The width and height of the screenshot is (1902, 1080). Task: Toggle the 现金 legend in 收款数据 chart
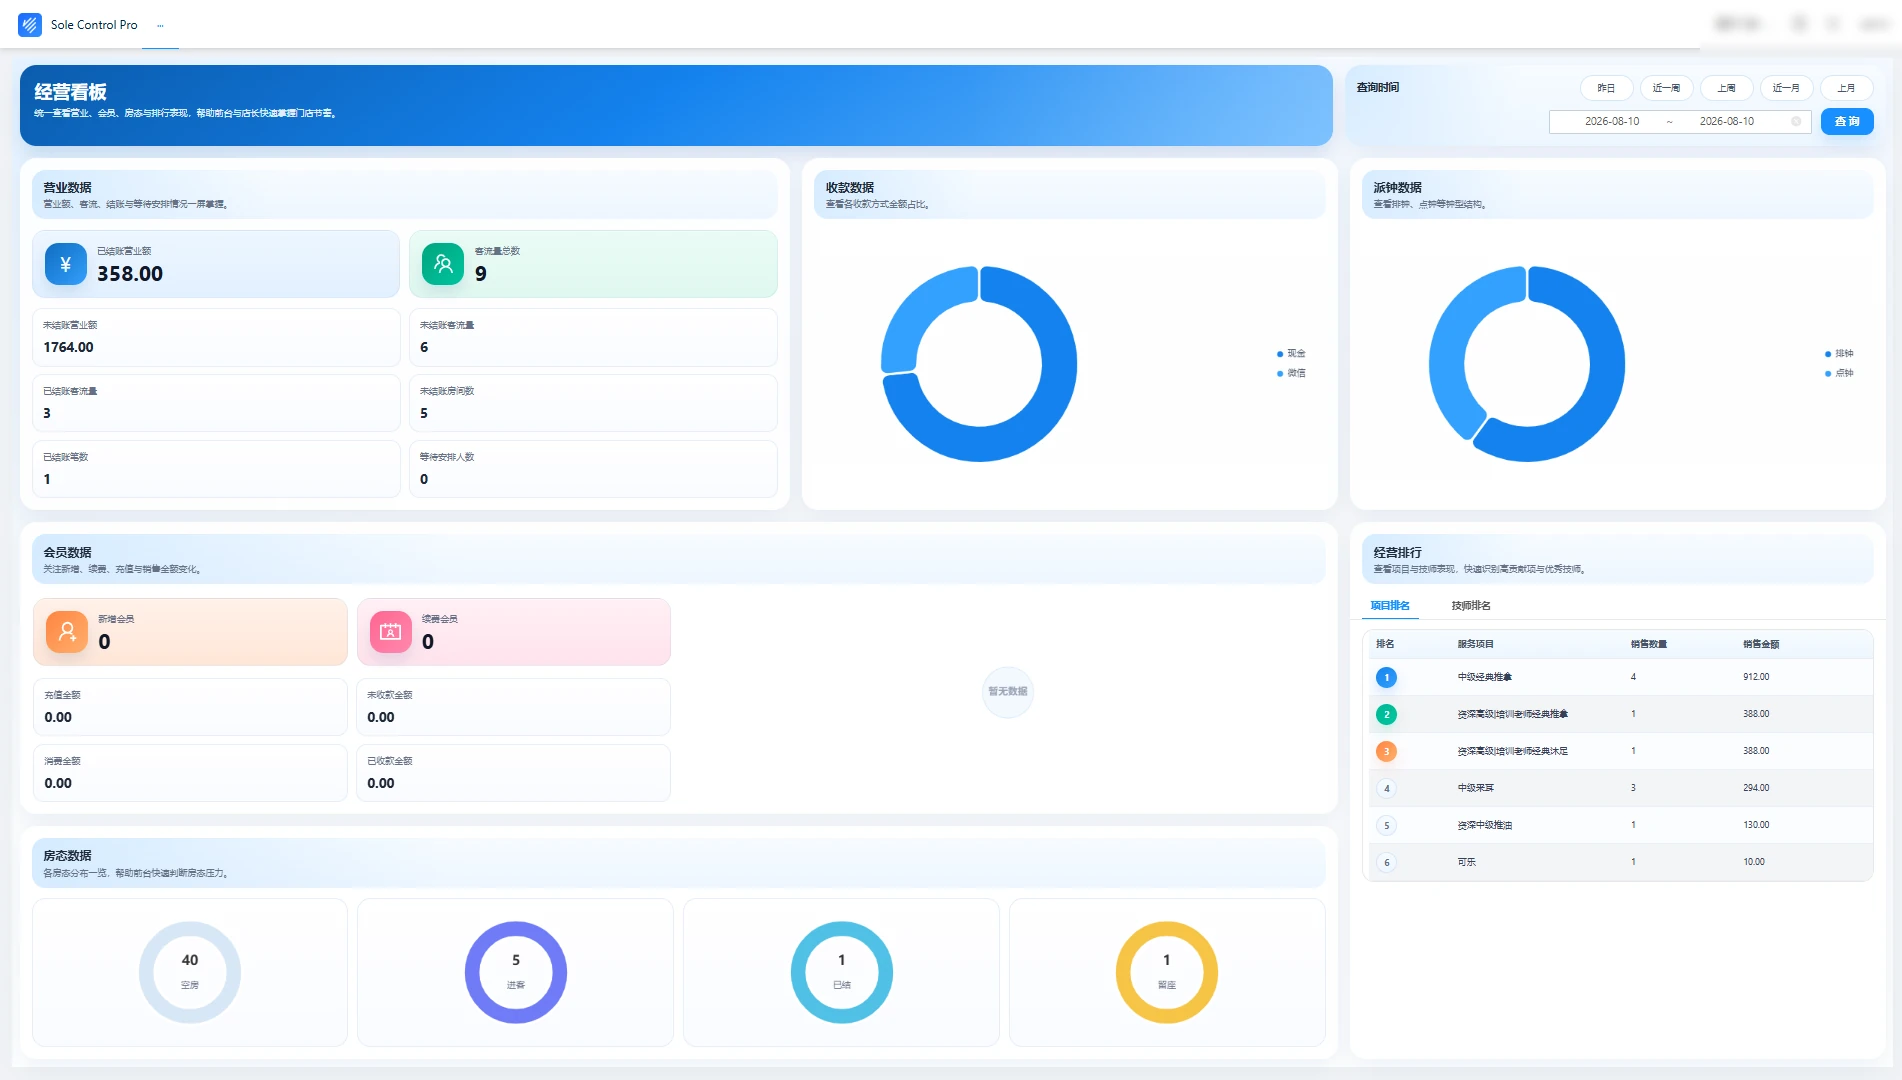click(1291, 354)
